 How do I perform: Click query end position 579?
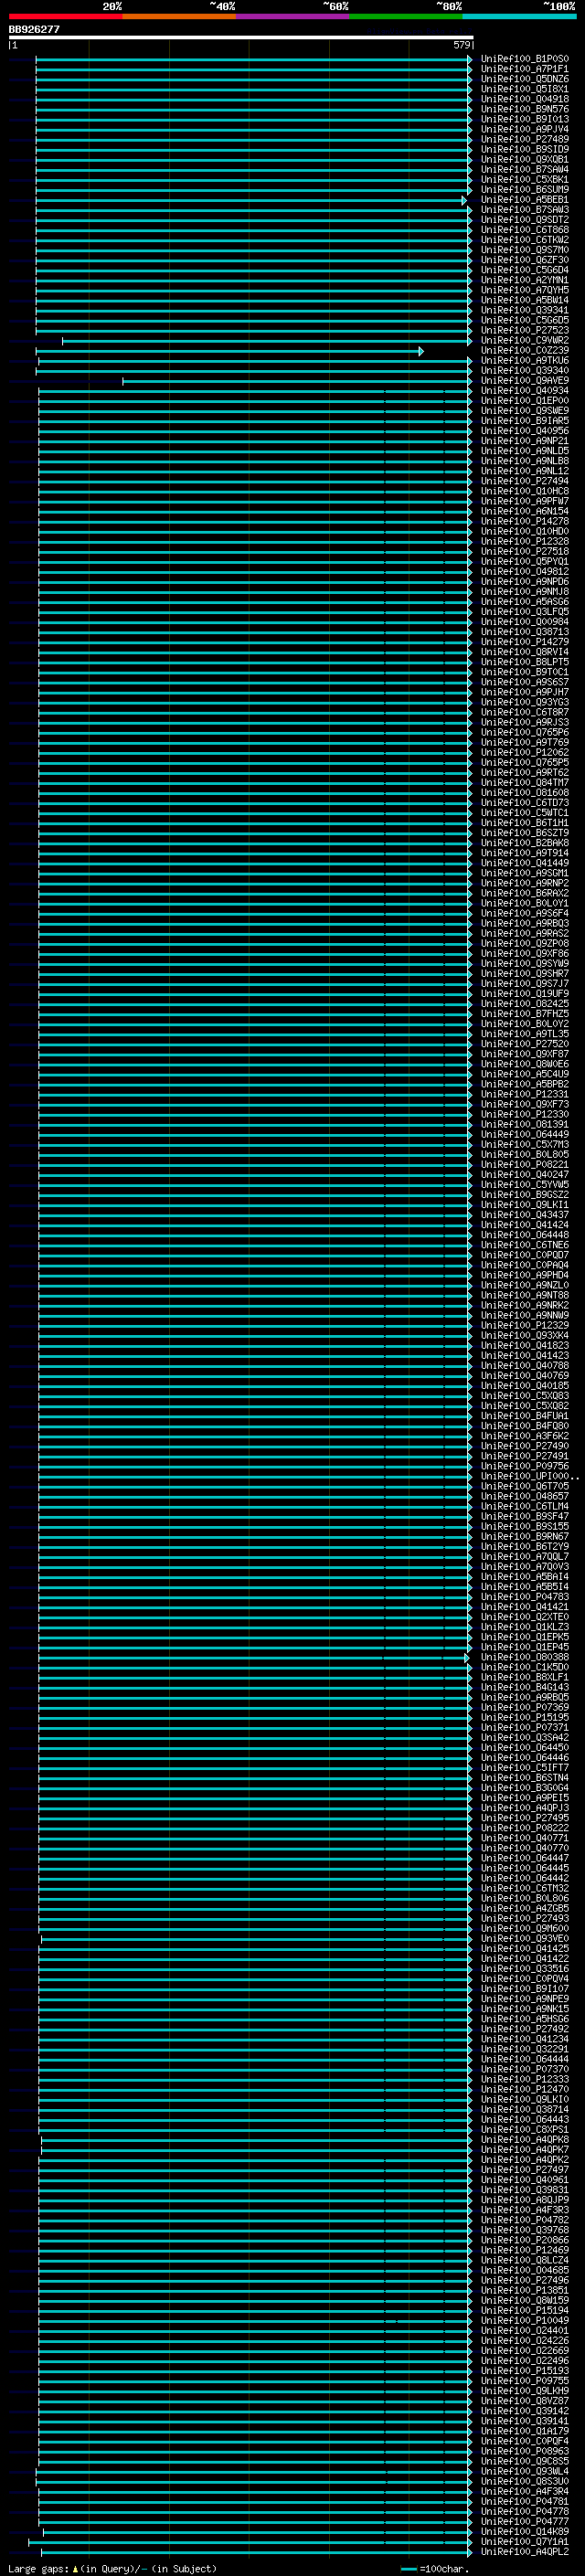pyautogui.click(x=461, y=45)
